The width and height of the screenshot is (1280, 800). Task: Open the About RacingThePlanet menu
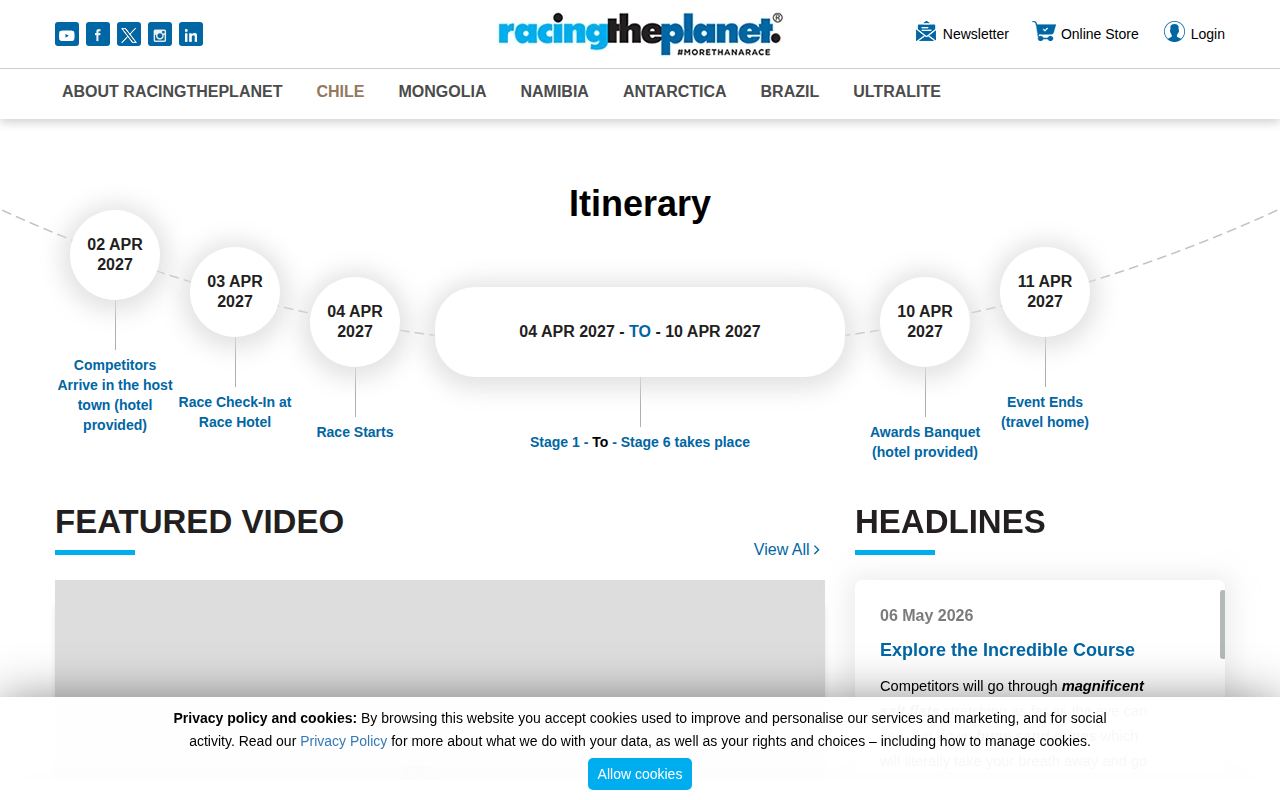pyautogui.click(x=172, y=91)
